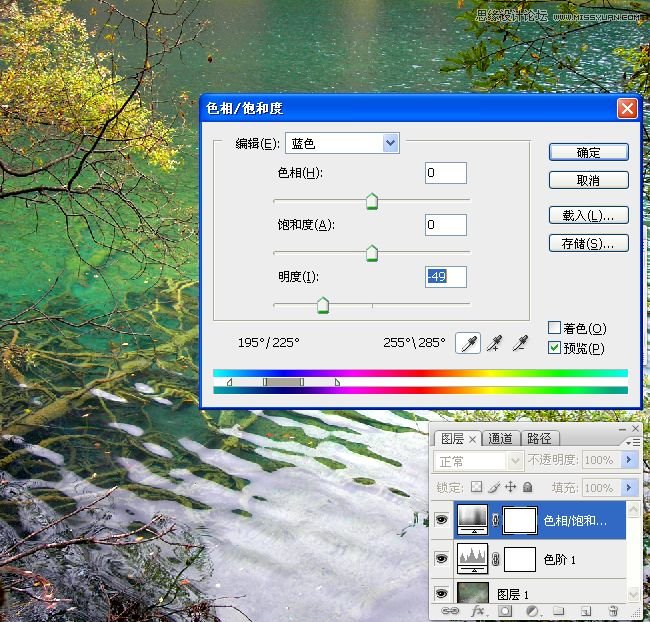This screenshot has height=622, width=650.
Task: Click the layers list scroll-down arrow
Action: [x=633, y=595]
